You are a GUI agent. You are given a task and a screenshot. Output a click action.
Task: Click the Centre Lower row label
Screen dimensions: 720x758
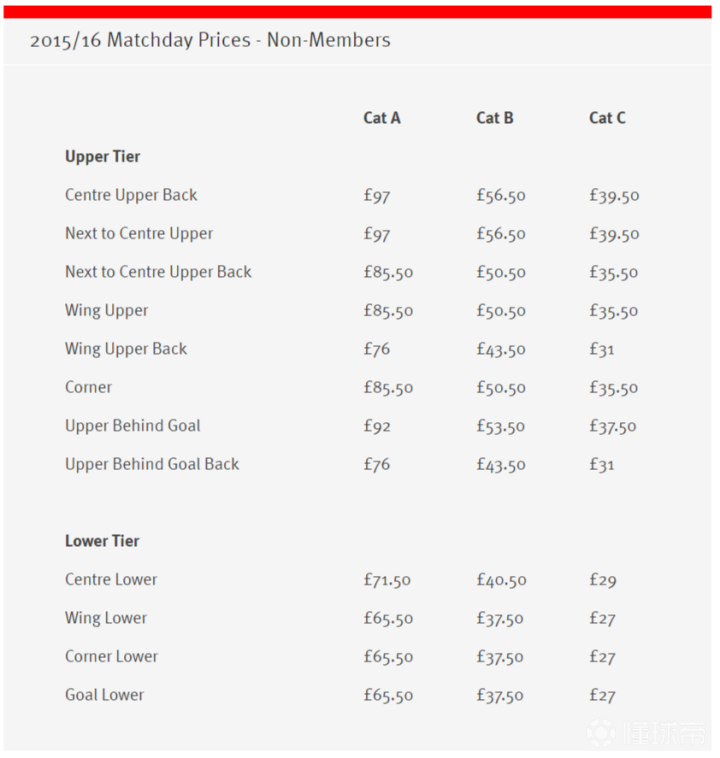point(111,580)
